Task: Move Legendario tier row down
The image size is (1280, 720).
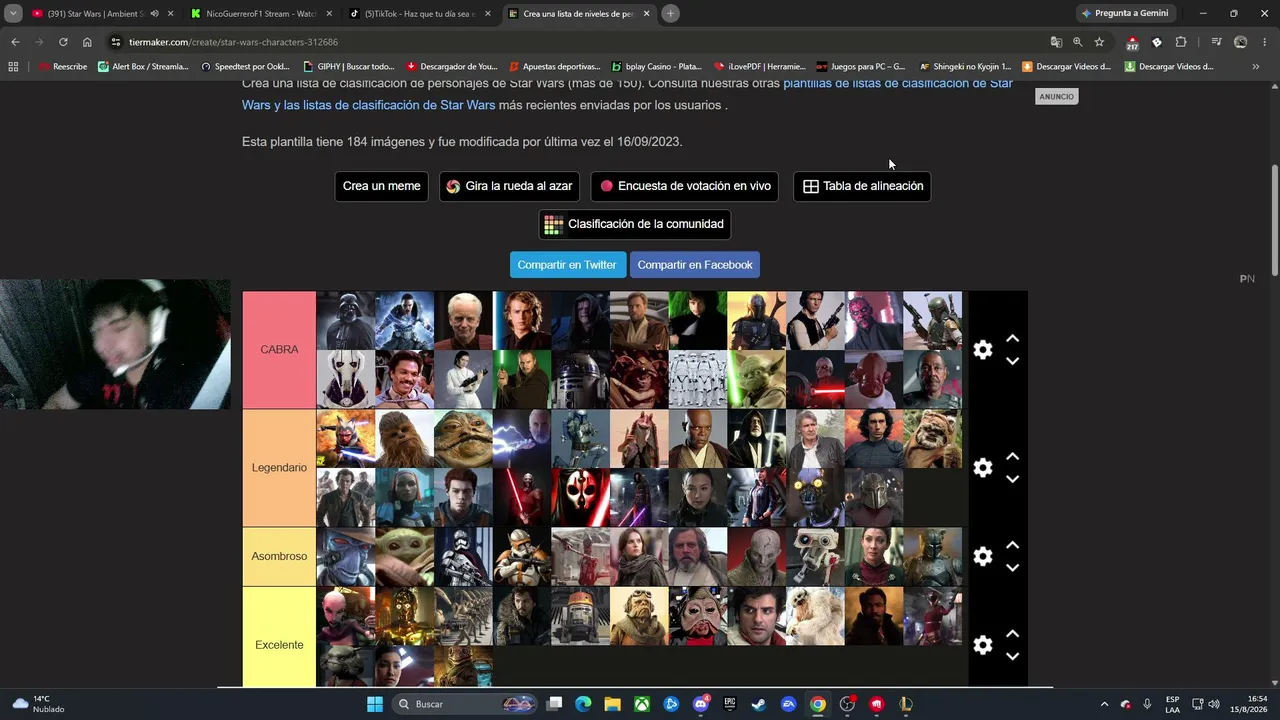Action: pyautogui.click(x=1012, y=479)
